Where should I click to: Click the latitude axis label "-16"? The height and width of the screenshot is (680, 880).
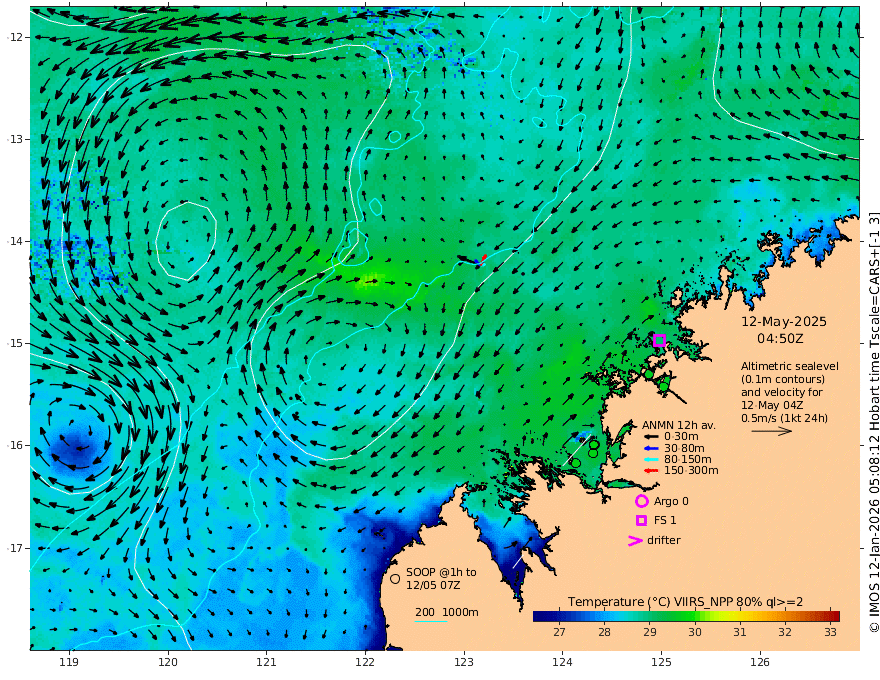point(15,445)
